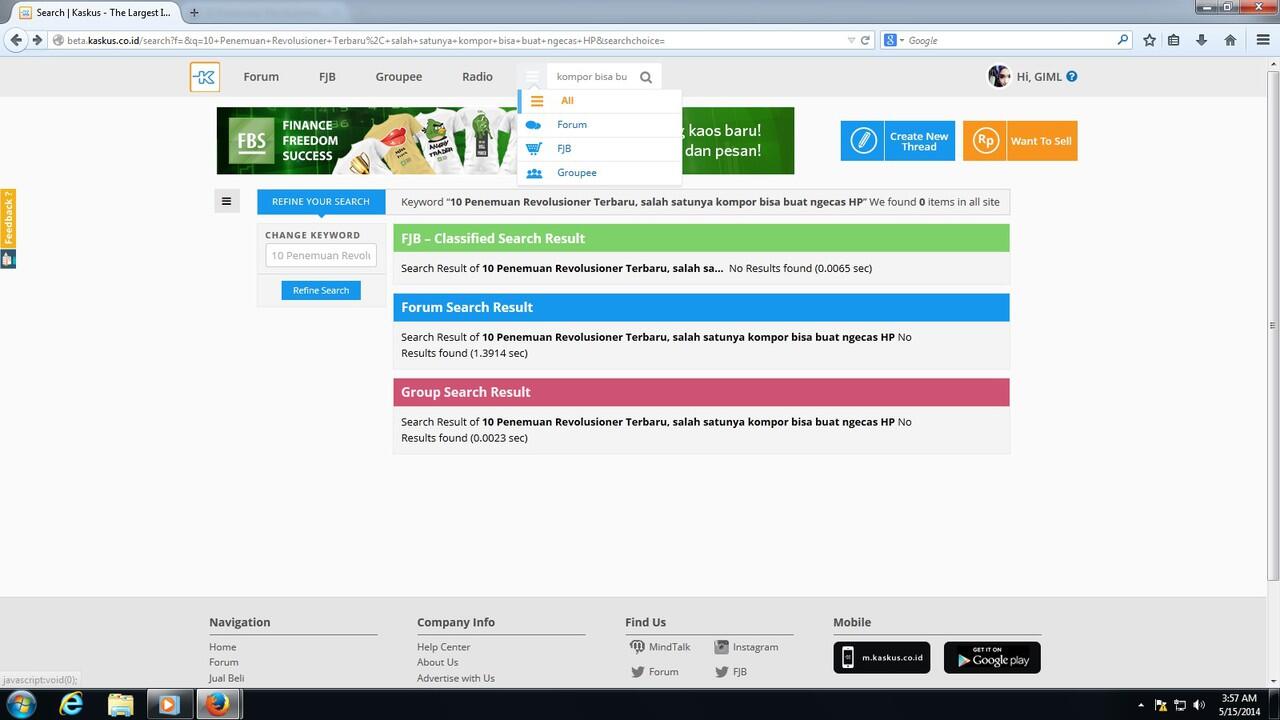Select All in the search category dropdown

(600, 101)
